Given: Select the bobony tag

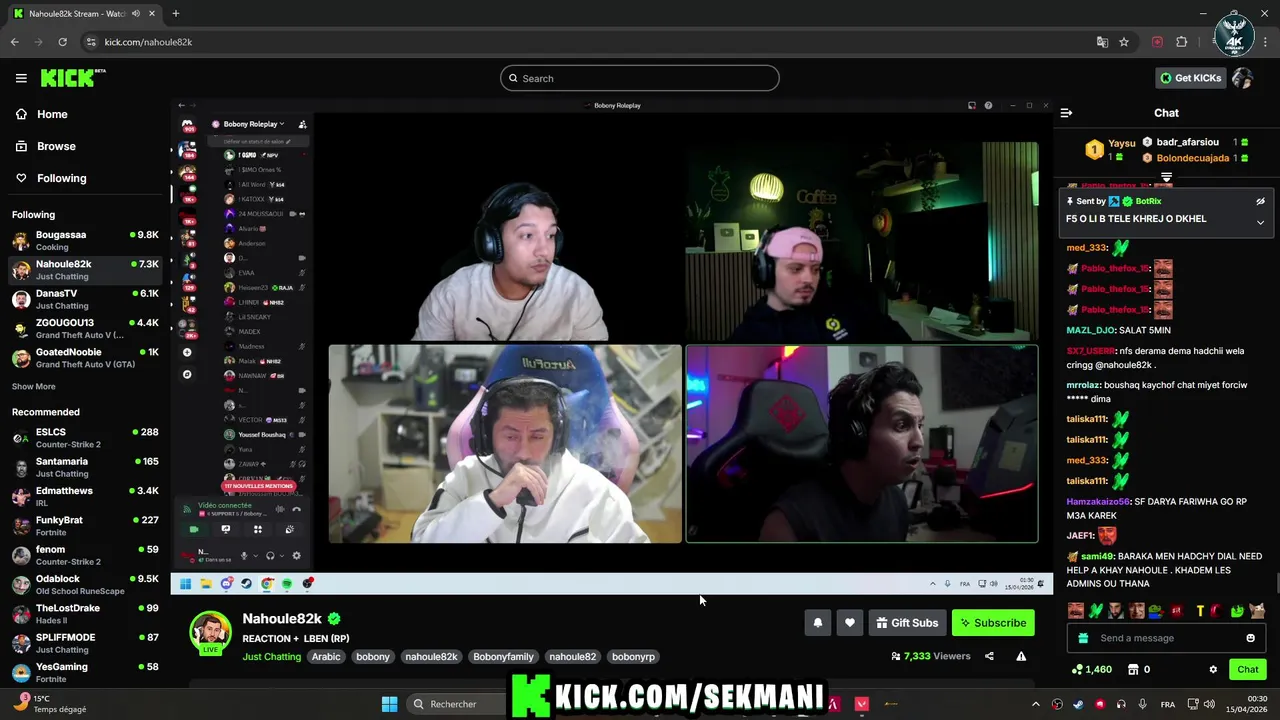Looking at the screenshot, I should pyautogui.click(x=373, y=657).
